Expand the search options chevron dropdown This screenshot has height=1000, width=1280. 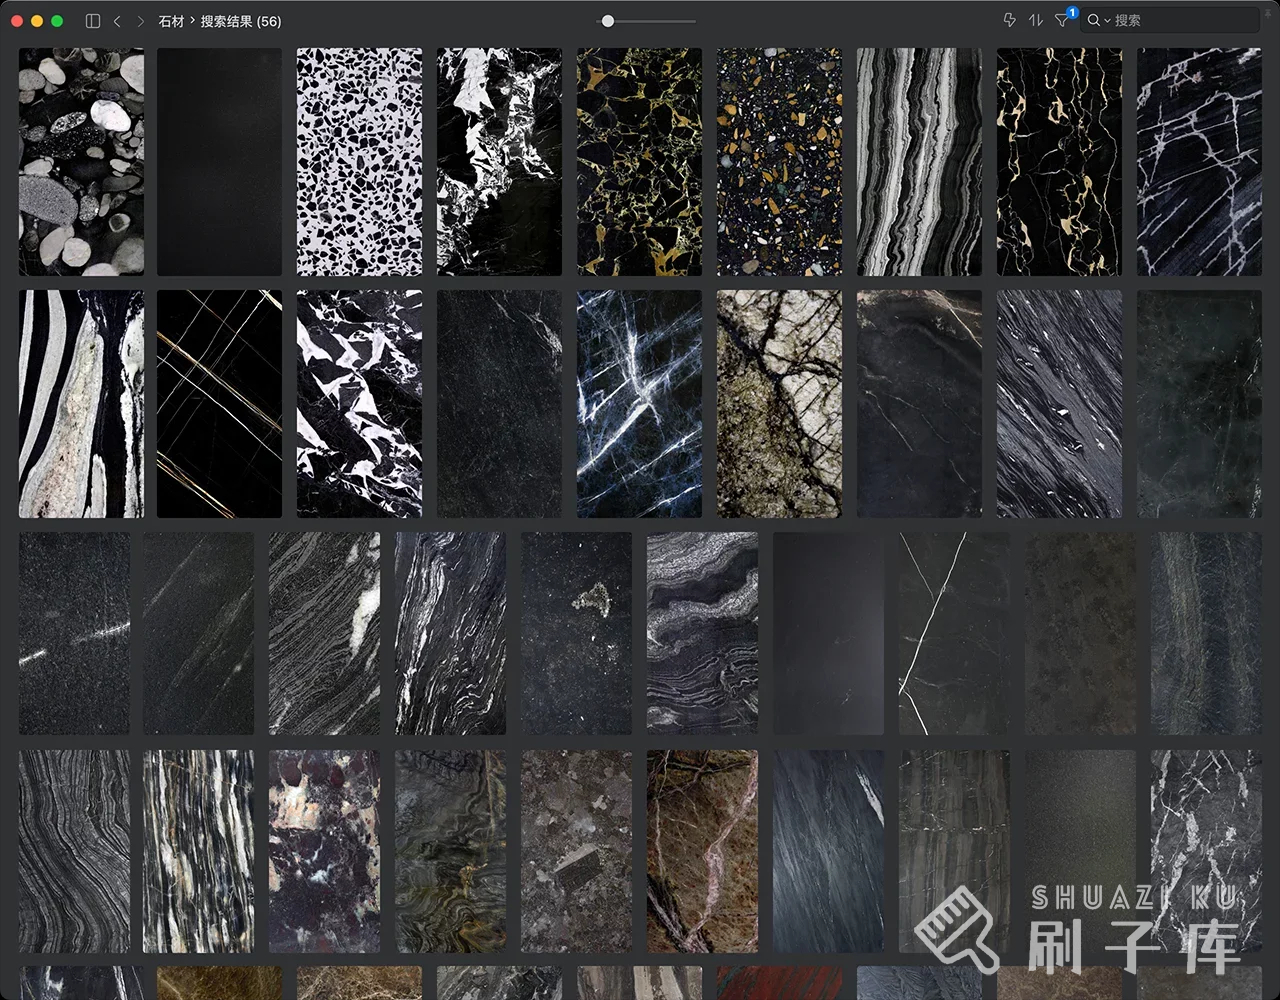click(1107, 21)
